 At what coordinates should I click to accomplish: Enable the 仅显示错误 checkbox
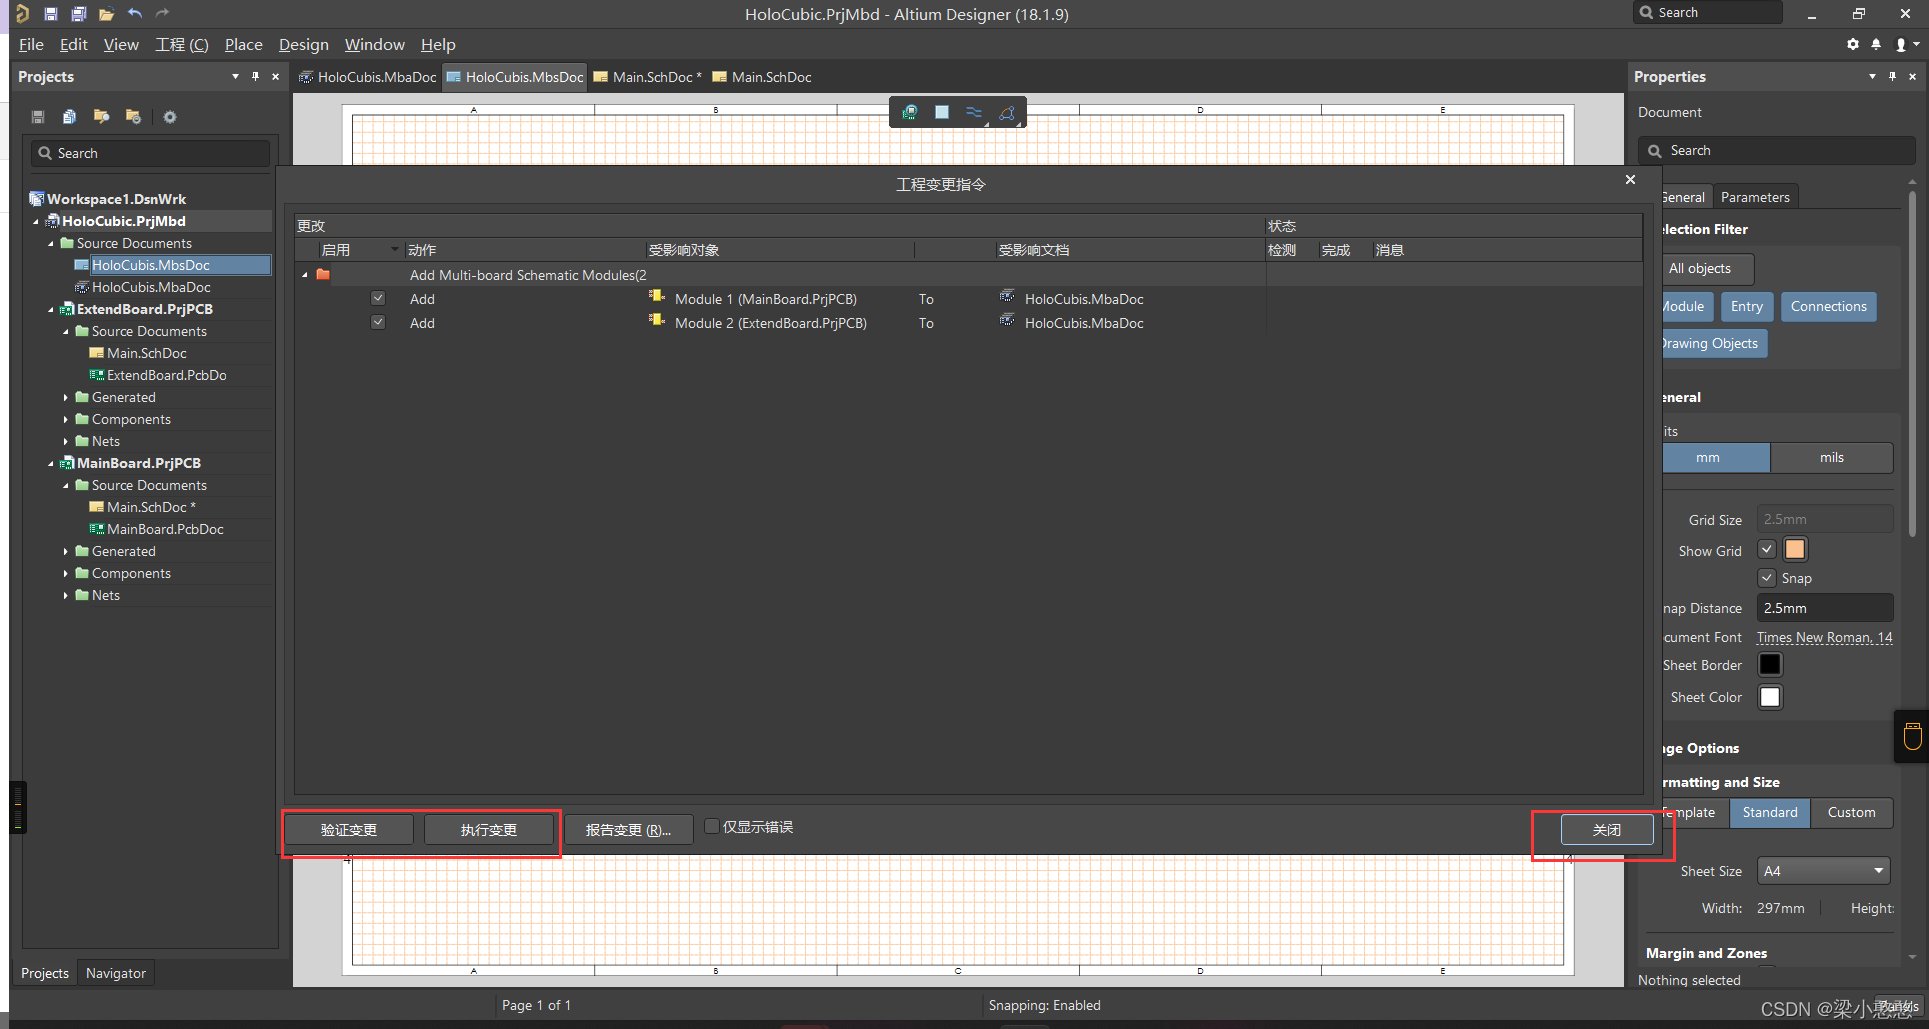click(712, 826)
